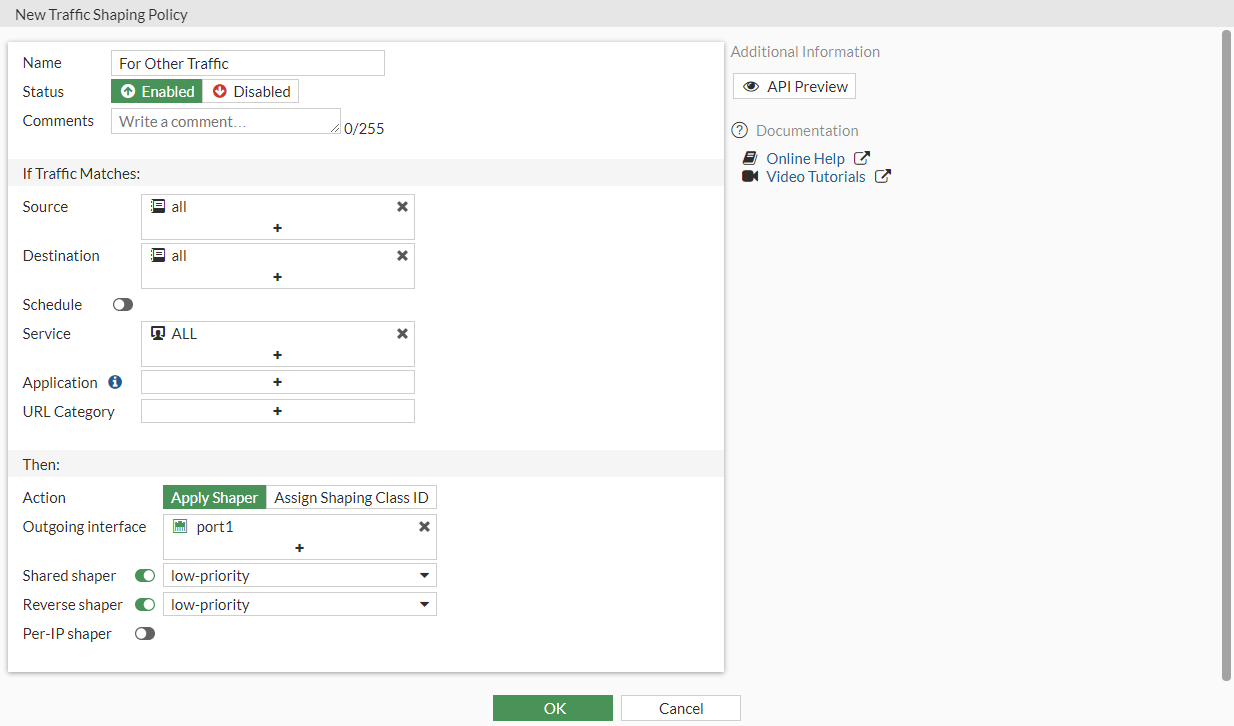Add a new Source entry
The width and height of the screenshot is (1234, 726).
tap(277, 228)
